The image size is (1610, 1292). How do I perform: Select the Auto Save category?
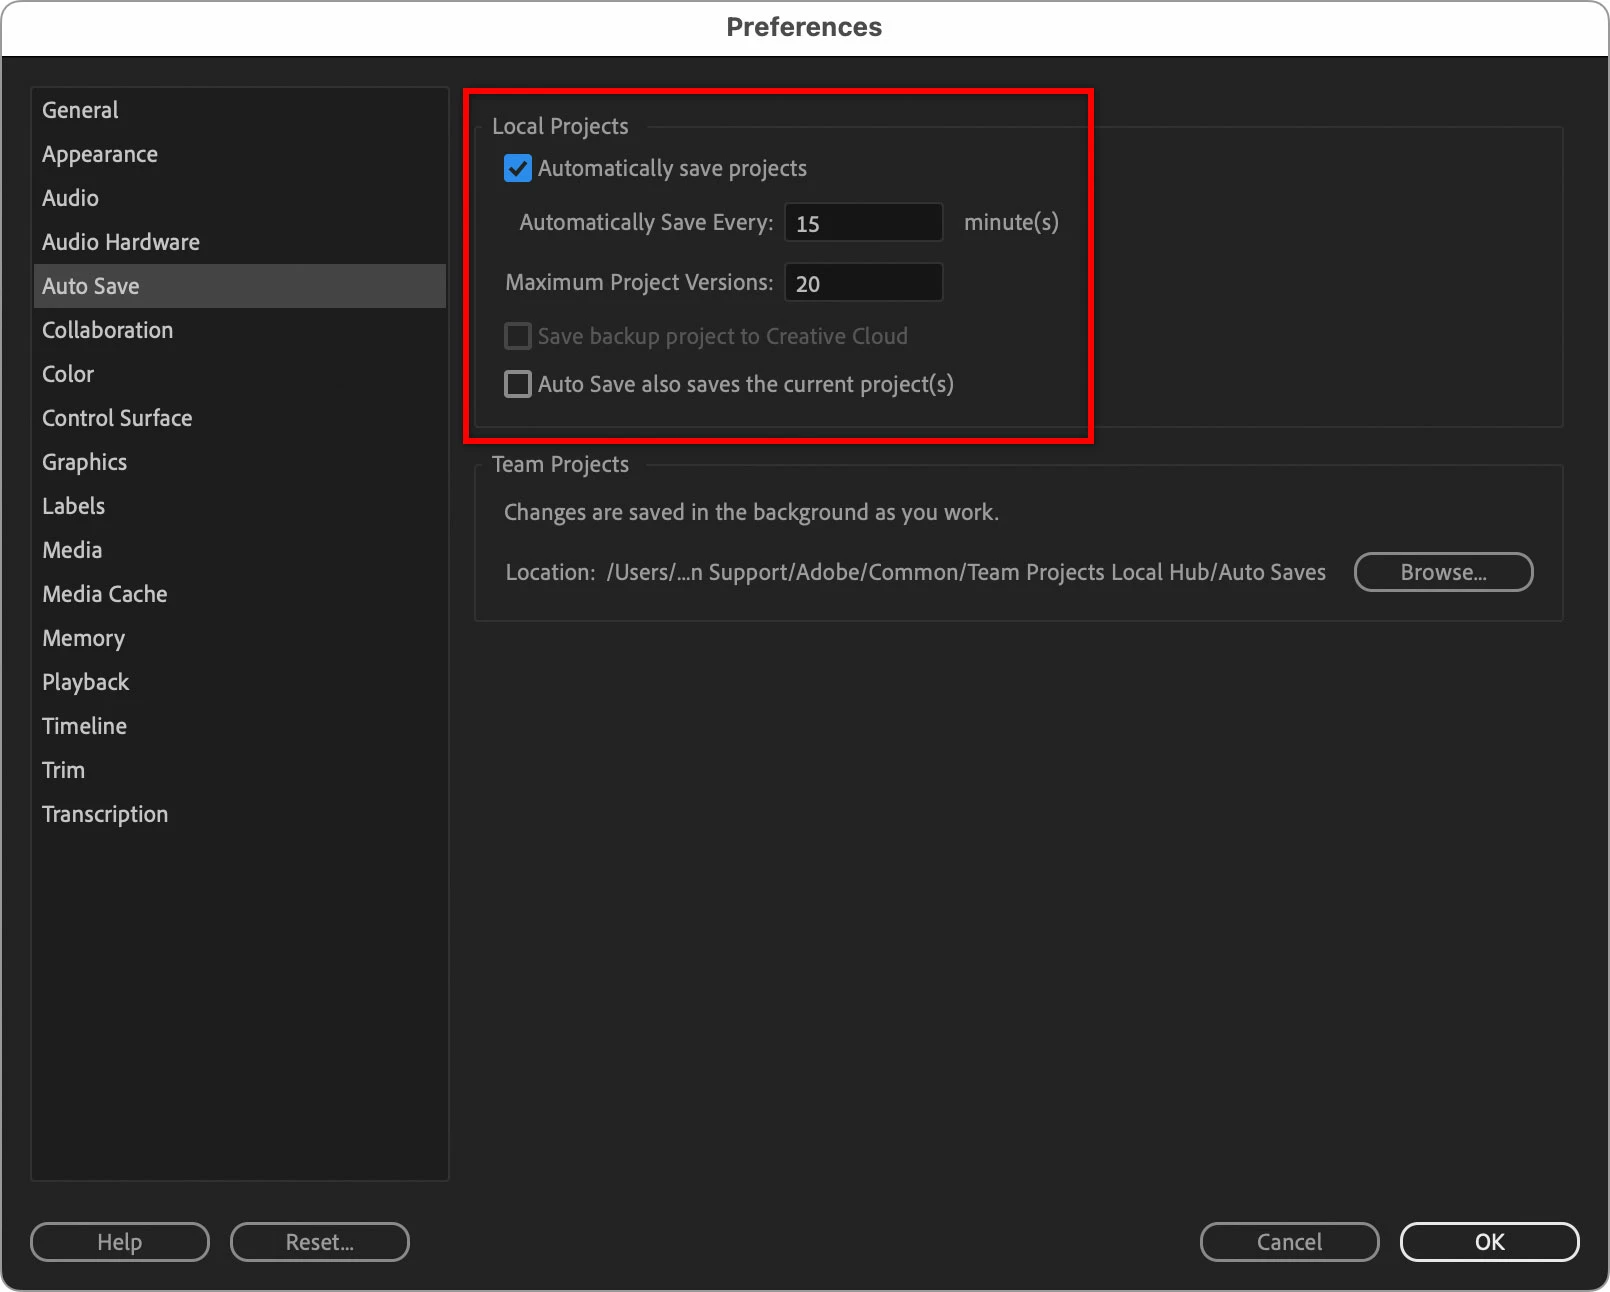pyautogui.click(x=240, y=286)
